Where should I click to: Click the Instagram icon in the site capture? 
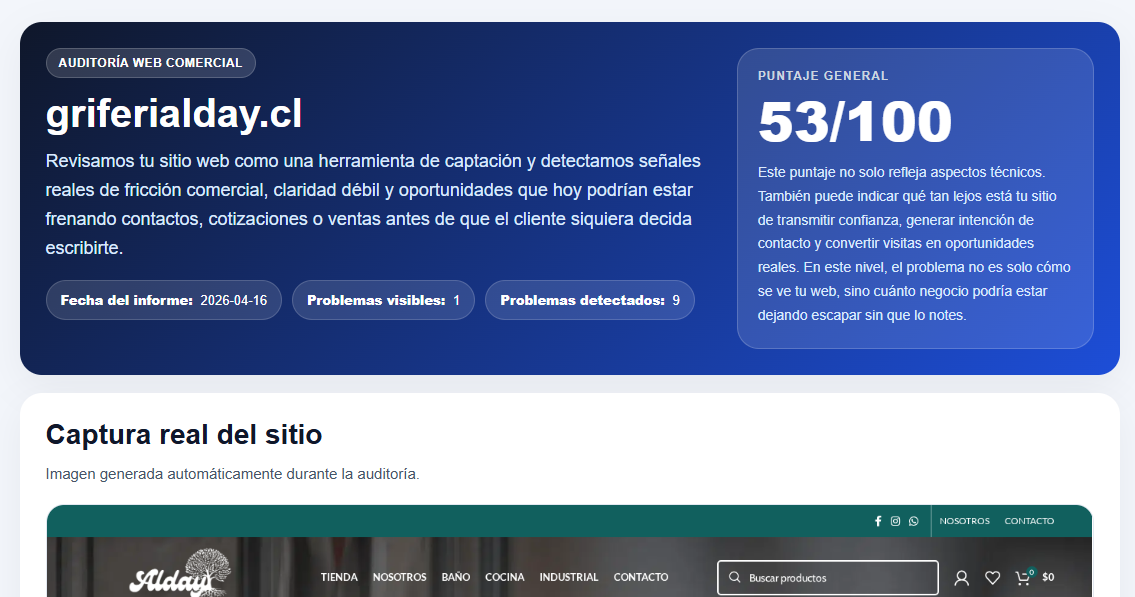point(895,521)
